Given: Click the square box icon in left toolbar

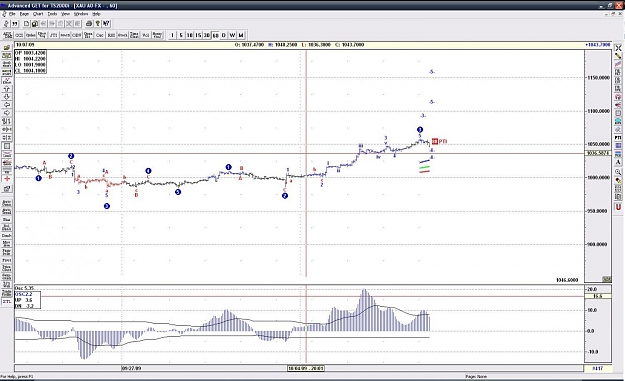Looking at the screenshot, I should pyautogui.click(x=7, y=146).
